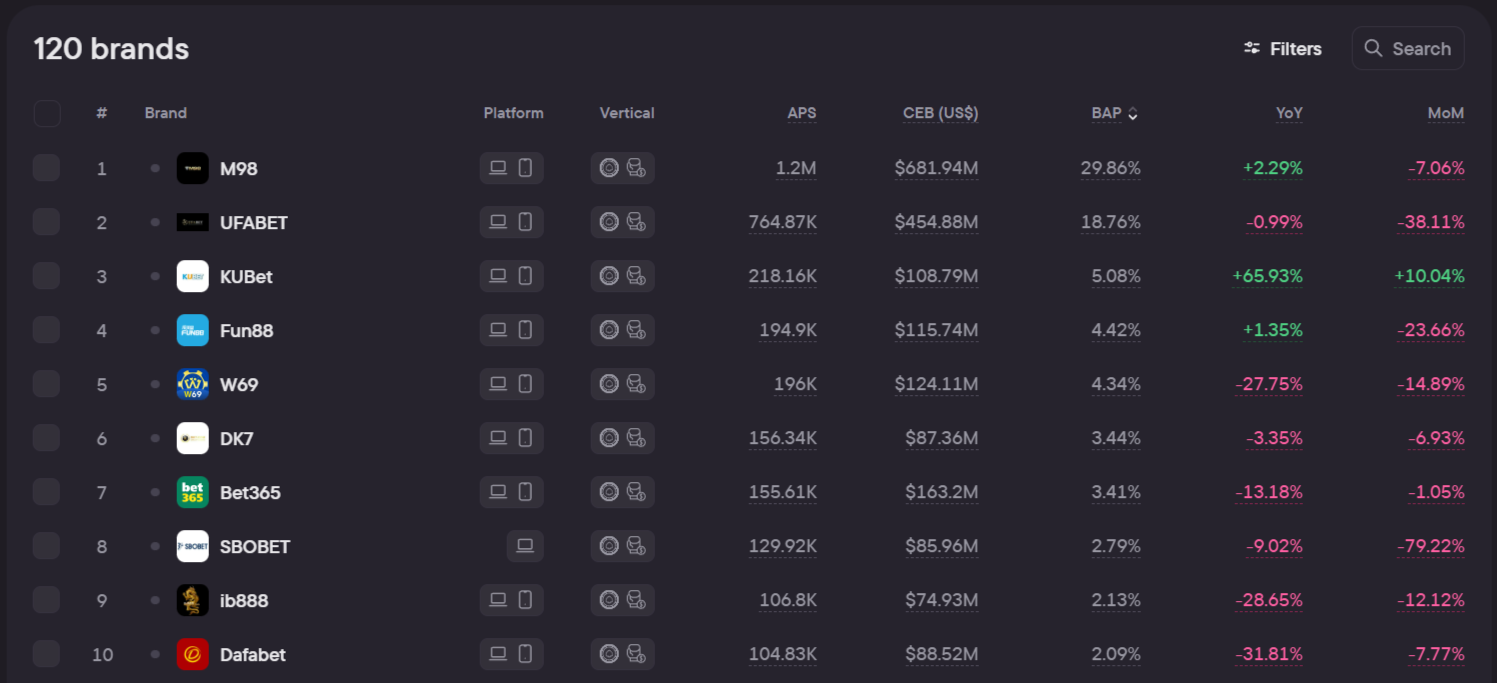Click the Dafabet brand logo
The height and width of the screenshot is (683, 1497).
coord(192,654)
